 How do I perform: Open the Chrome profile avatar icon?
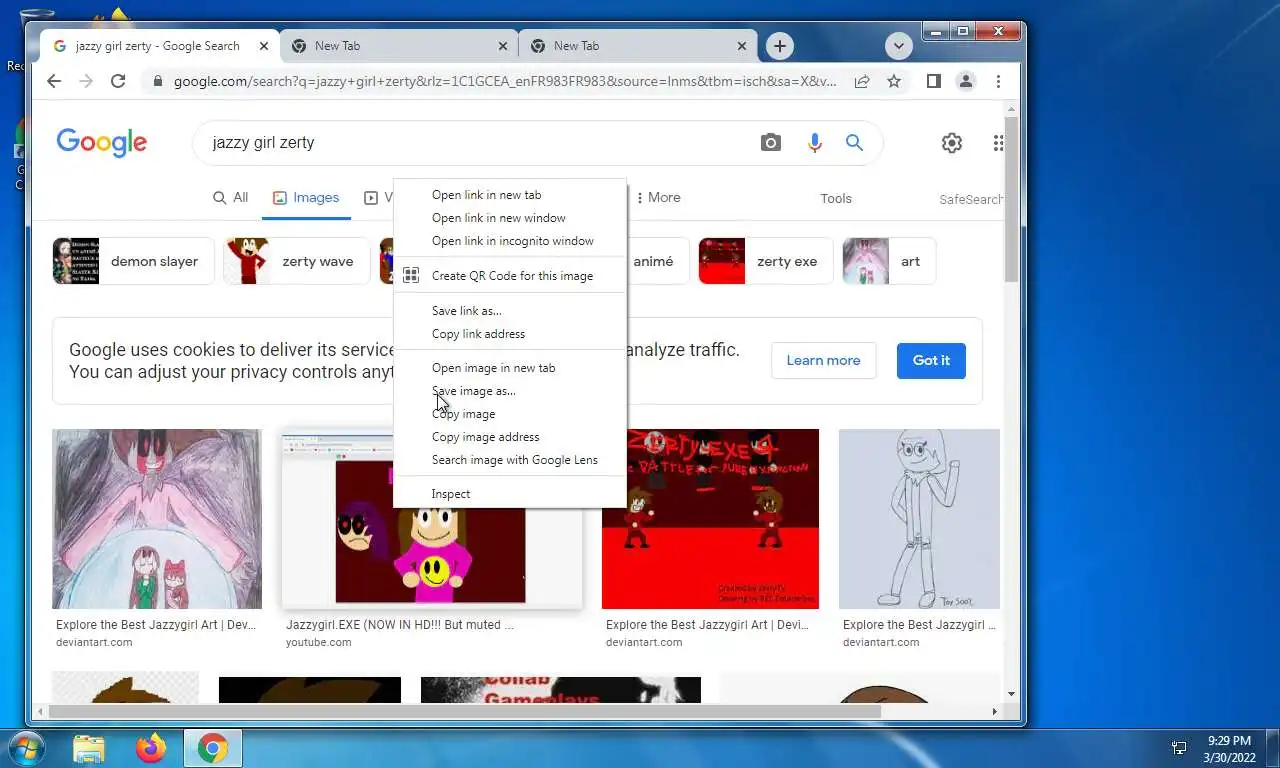point(965,81)
